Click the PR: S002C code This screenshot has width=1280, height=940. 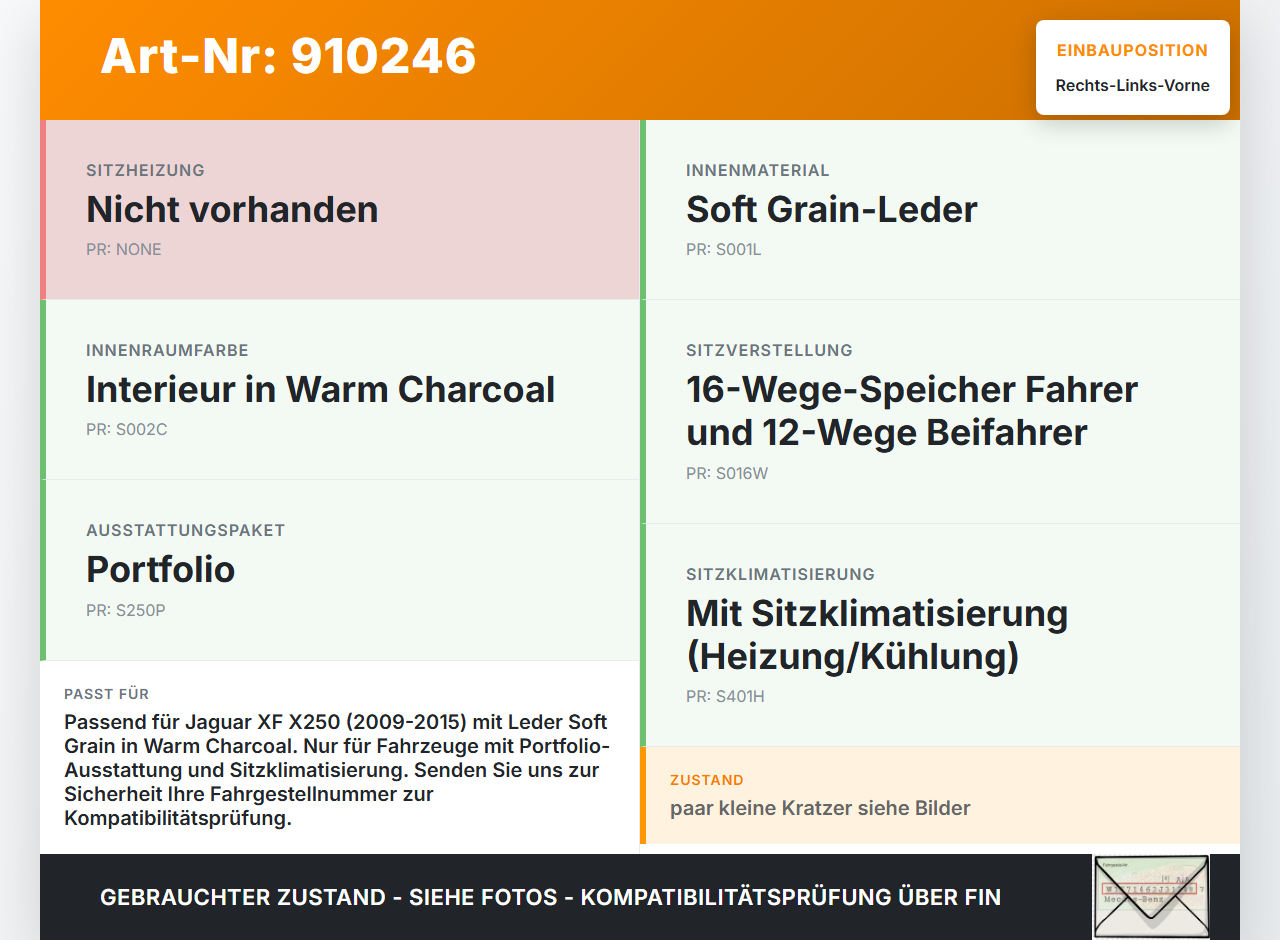[127, 429]
